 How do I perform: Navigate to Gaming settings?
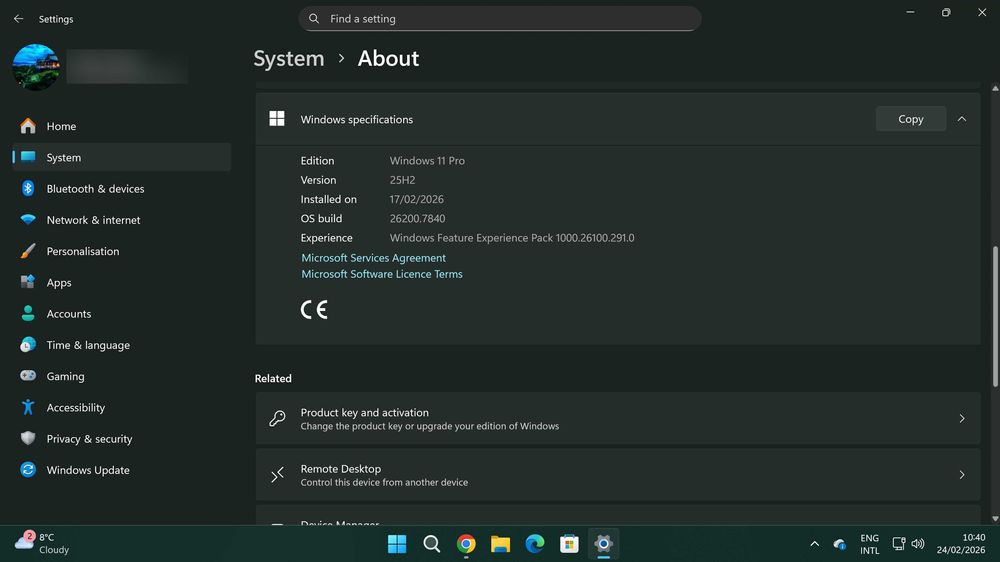(x=122, y=376)
